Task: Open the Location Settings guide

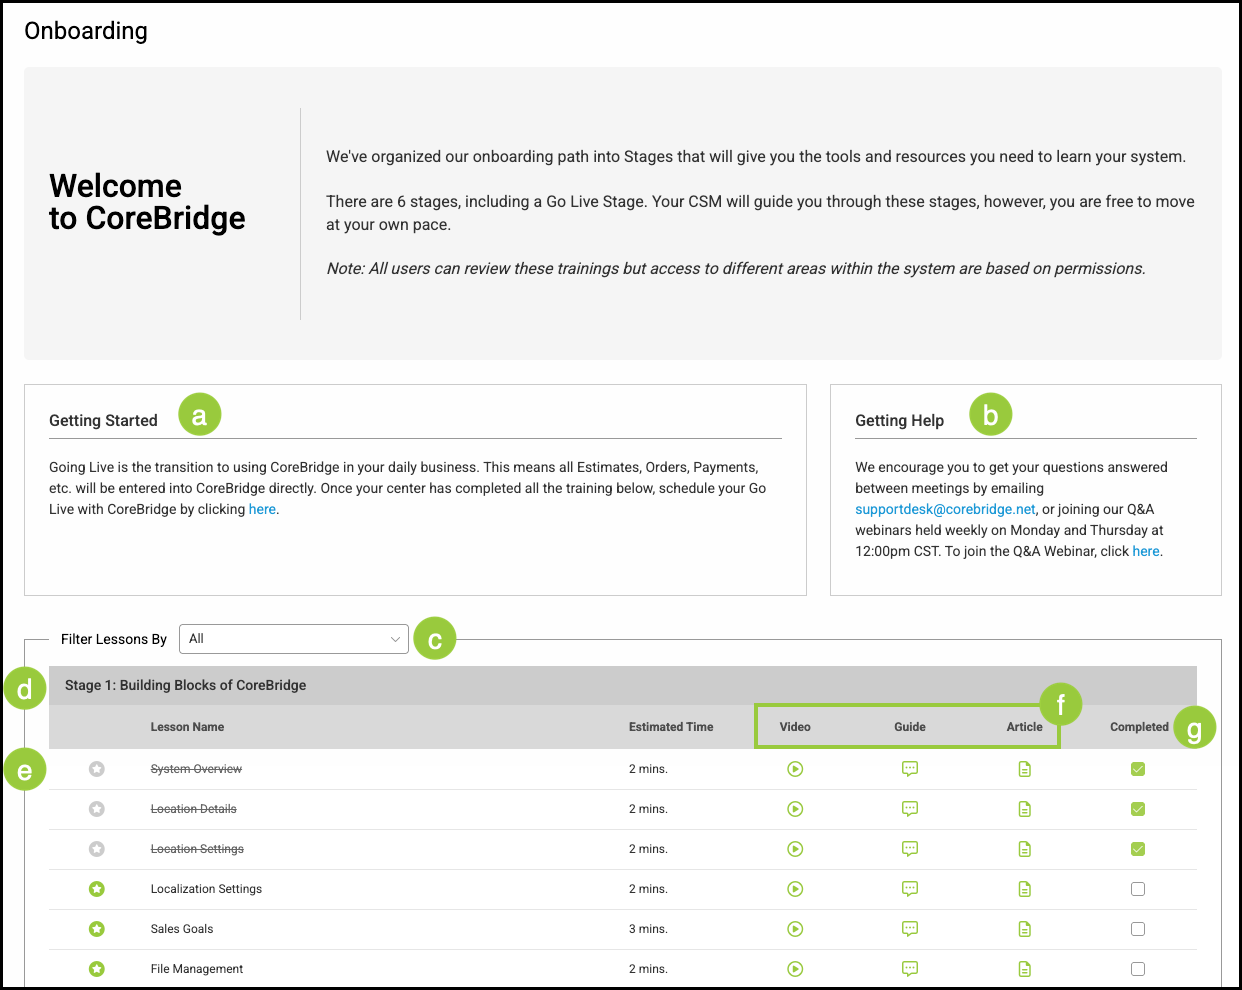Action: tap(910, 849)
